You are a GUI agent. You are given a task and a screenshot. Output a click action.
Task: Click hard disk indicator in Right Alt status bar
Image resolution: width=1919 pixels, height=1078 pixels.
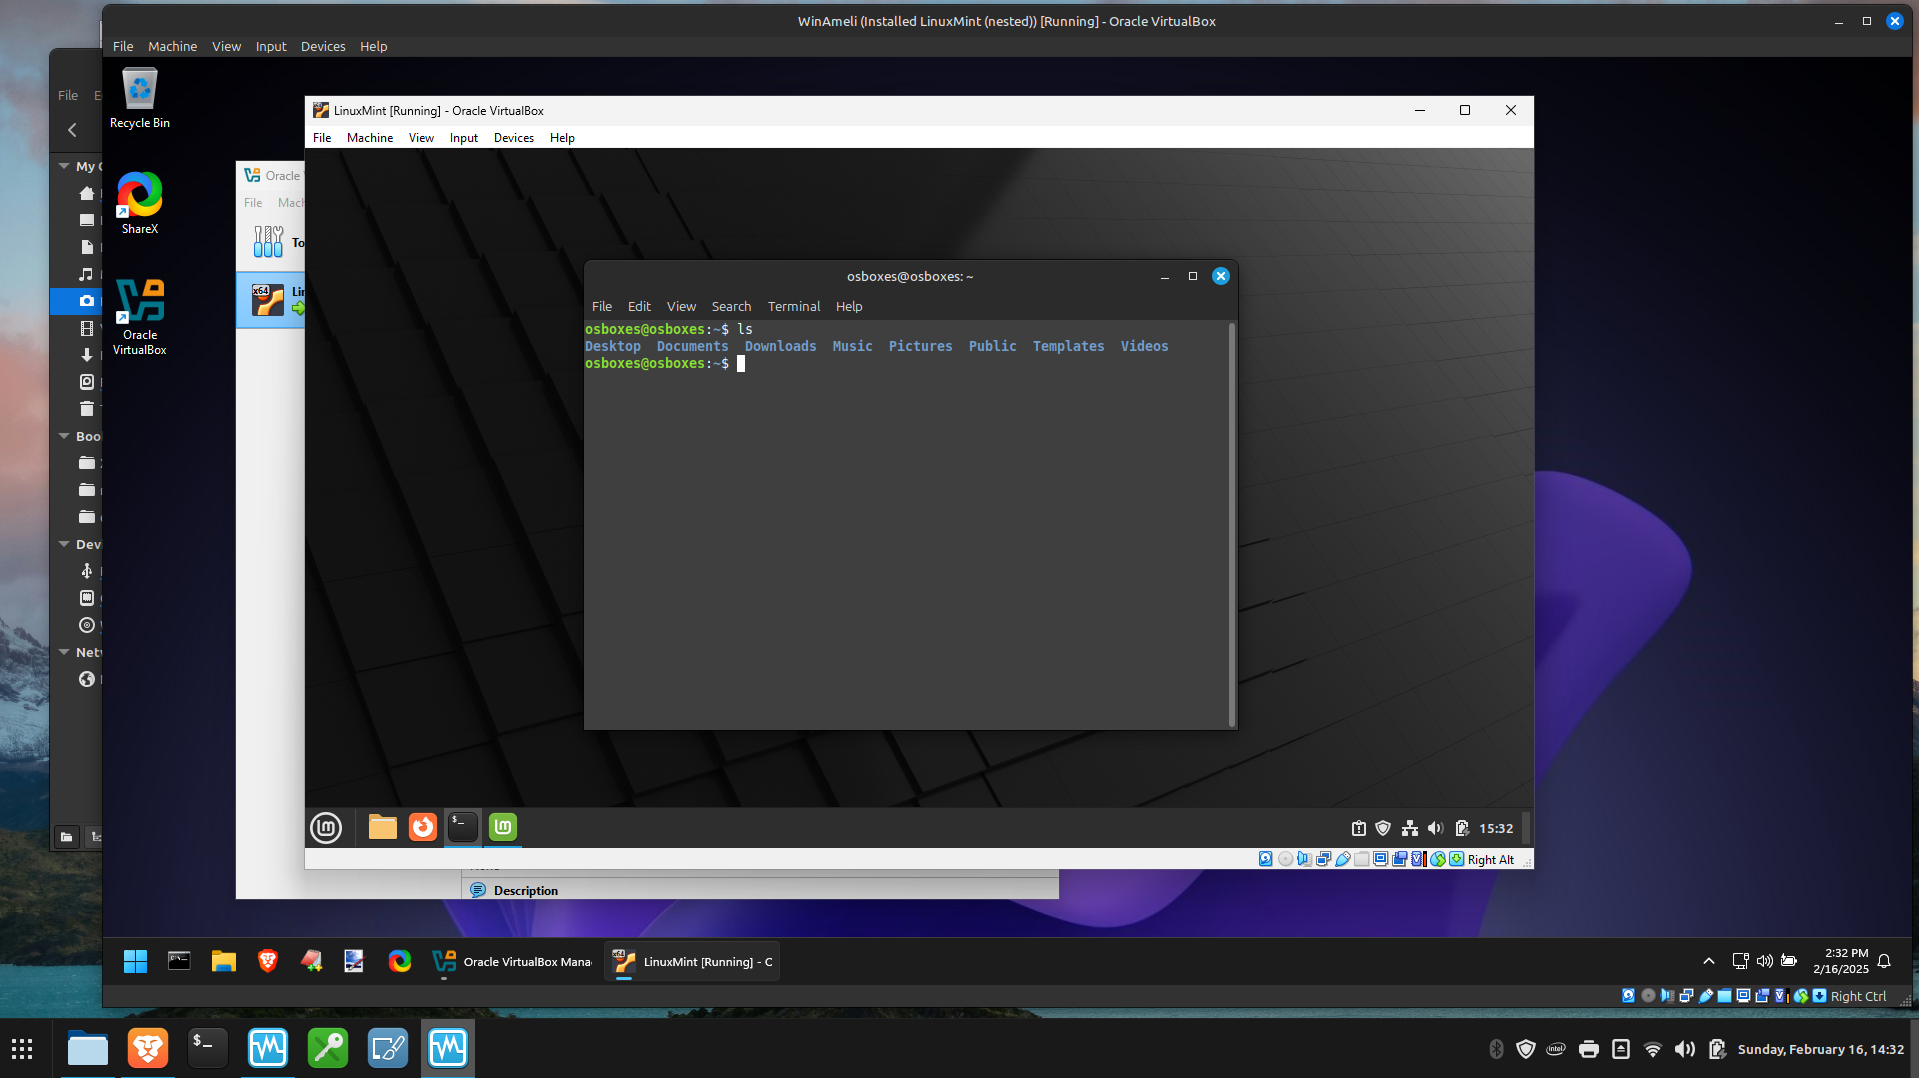tap(1266, 859)
